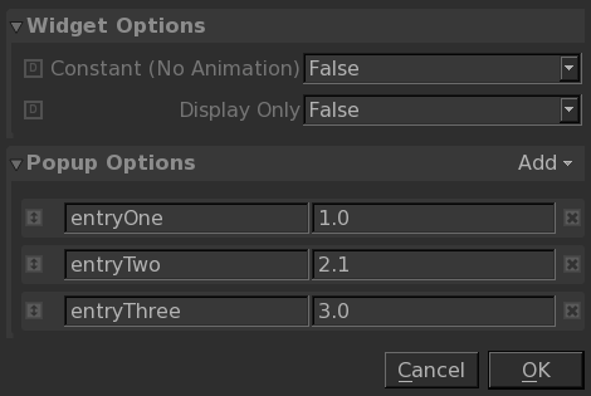591x396 pixels.
Task: Click the value field showing 3.0
Action: pos(433,311)
